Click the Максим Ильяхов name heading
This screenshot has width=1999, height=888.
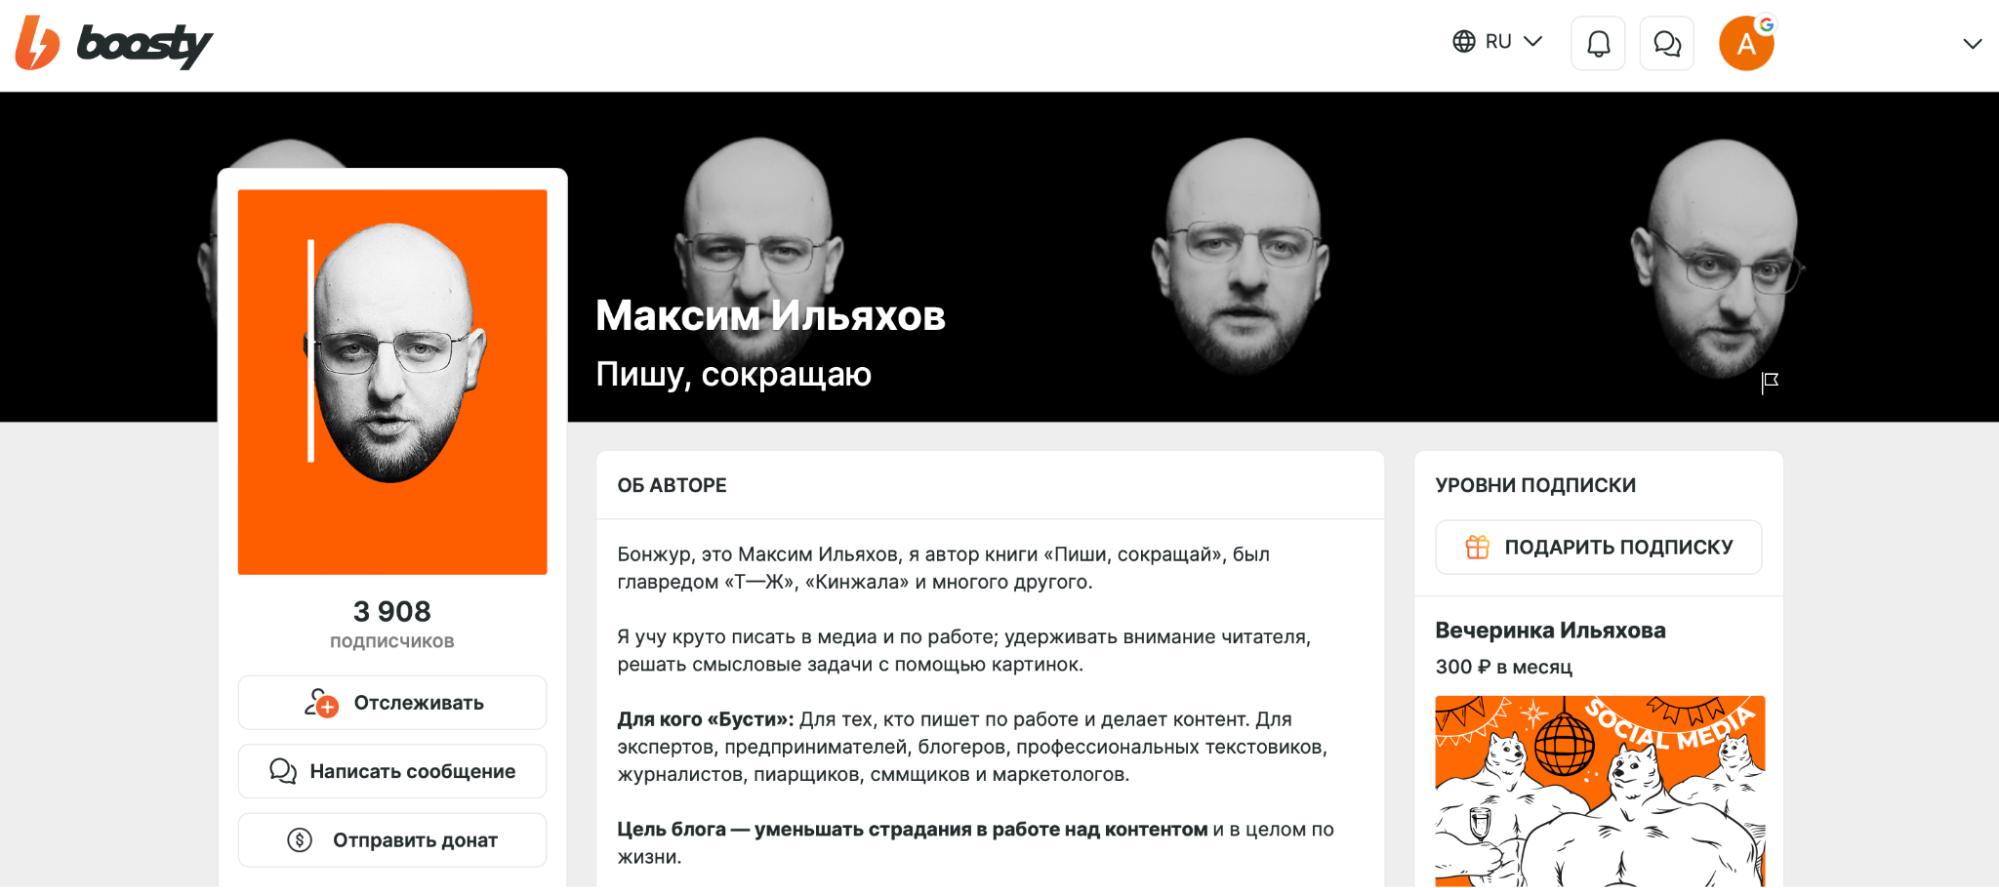point(770,316)
